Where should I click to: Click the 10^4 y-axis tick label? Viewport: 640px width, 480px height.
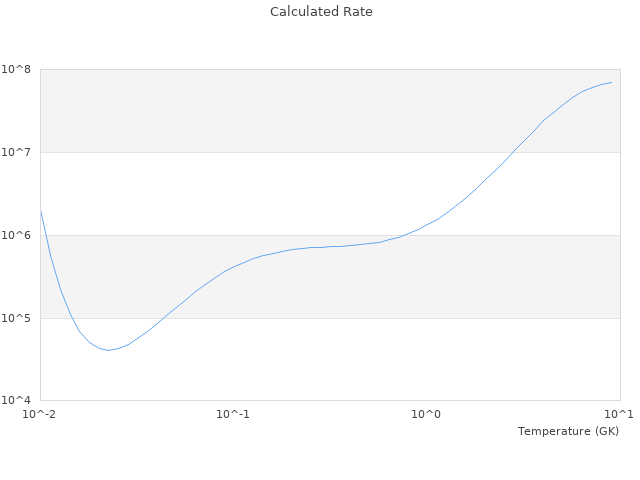(x=16, y=401)
